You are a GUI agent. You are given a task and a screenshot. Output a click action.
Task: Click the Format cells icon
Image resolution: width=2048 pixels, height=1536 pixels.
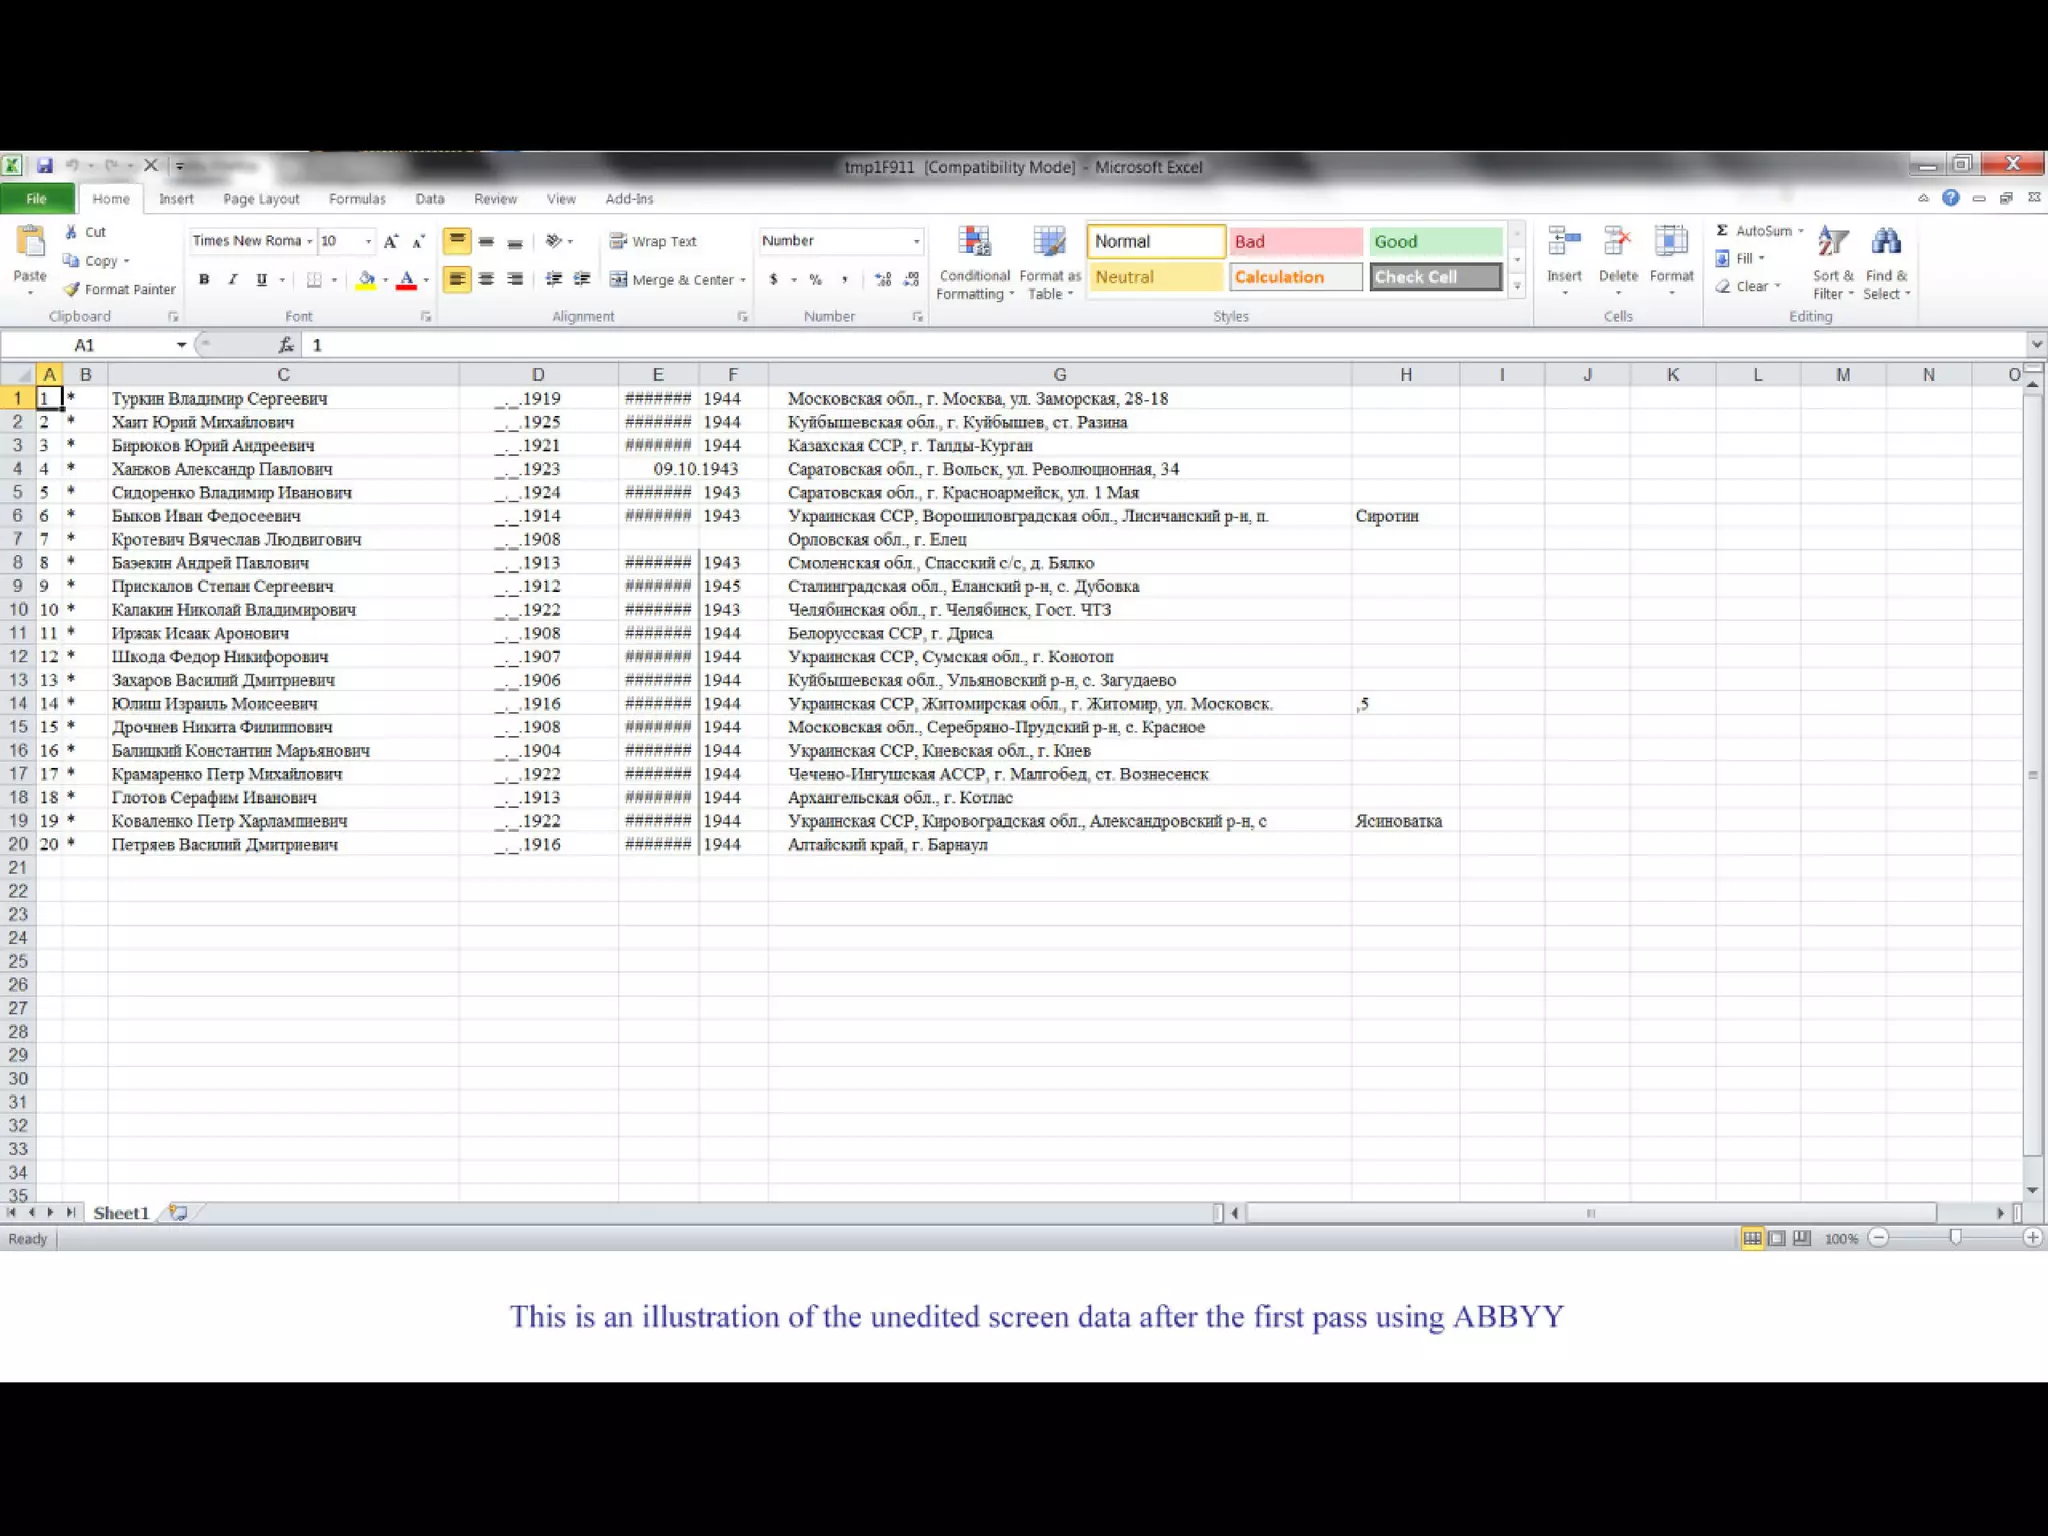click(1671, 242)
